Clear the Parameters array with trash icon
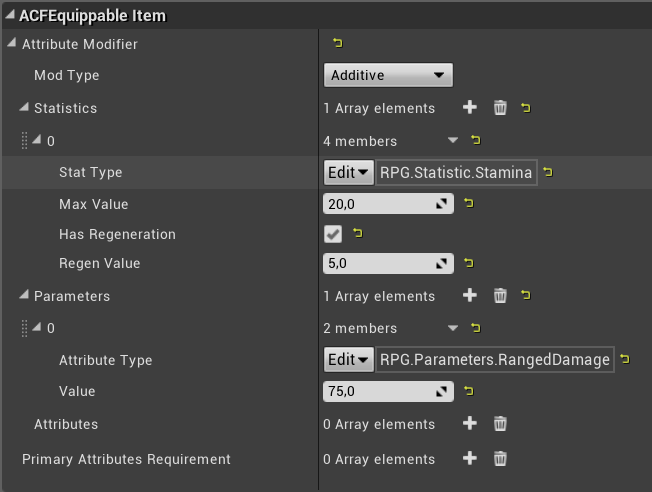This screenshot has width=652, height=492. [500, 296]
